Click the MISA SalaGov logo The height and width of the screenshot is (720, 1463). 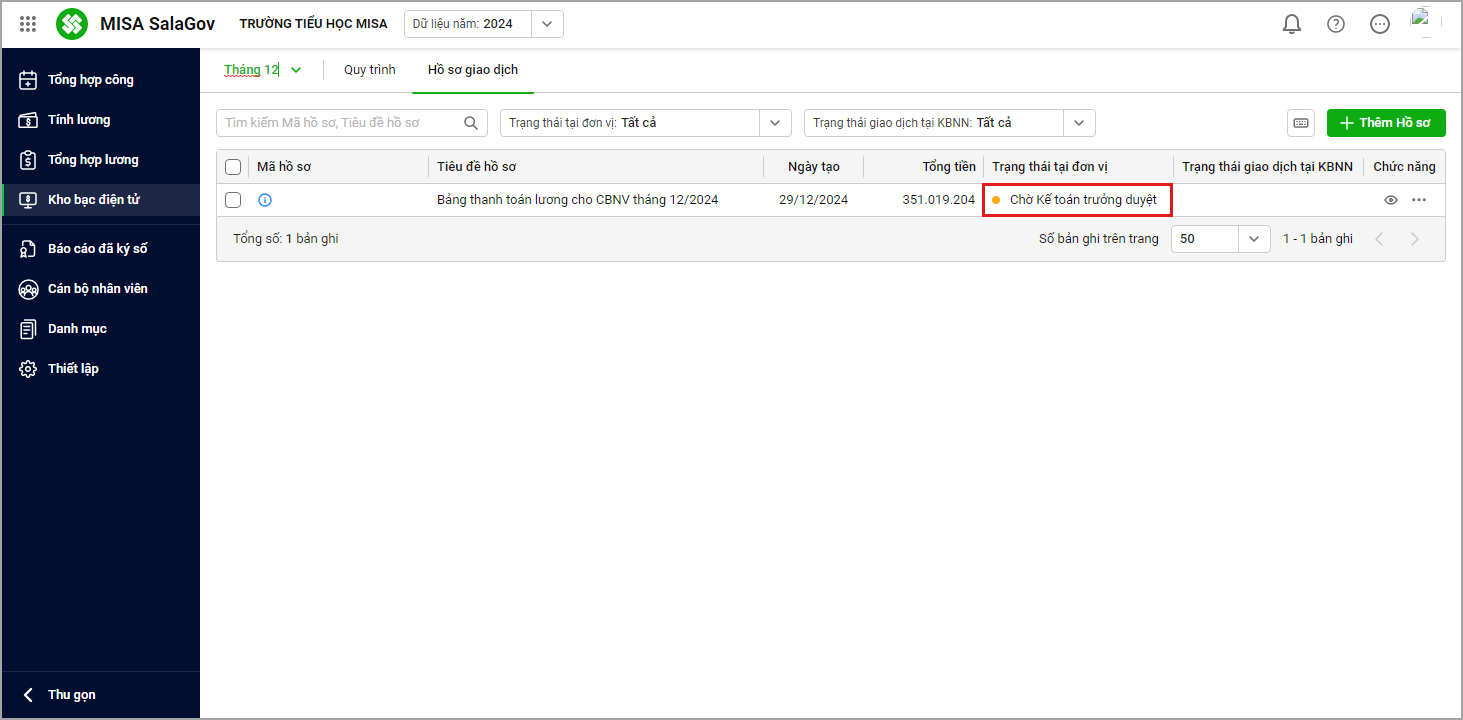point(72,24)
